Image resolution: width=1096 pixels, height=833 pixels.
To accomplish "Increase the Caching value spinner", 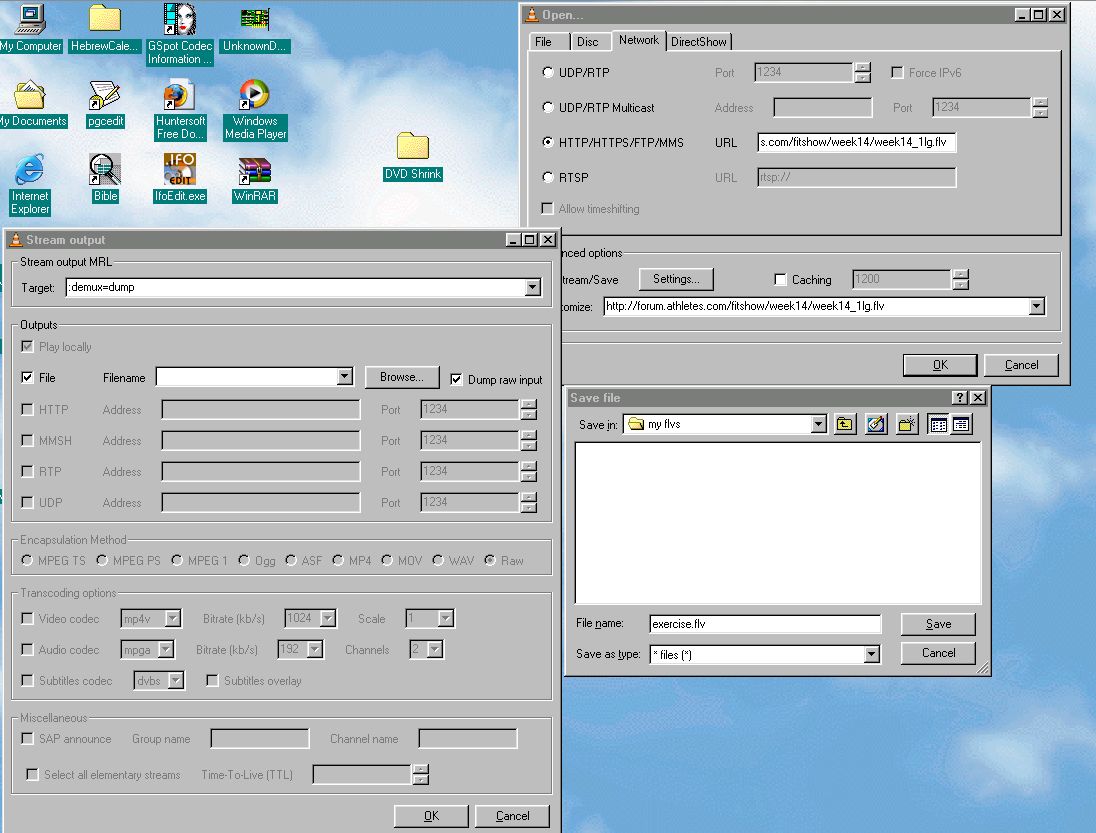I will 961,275.
